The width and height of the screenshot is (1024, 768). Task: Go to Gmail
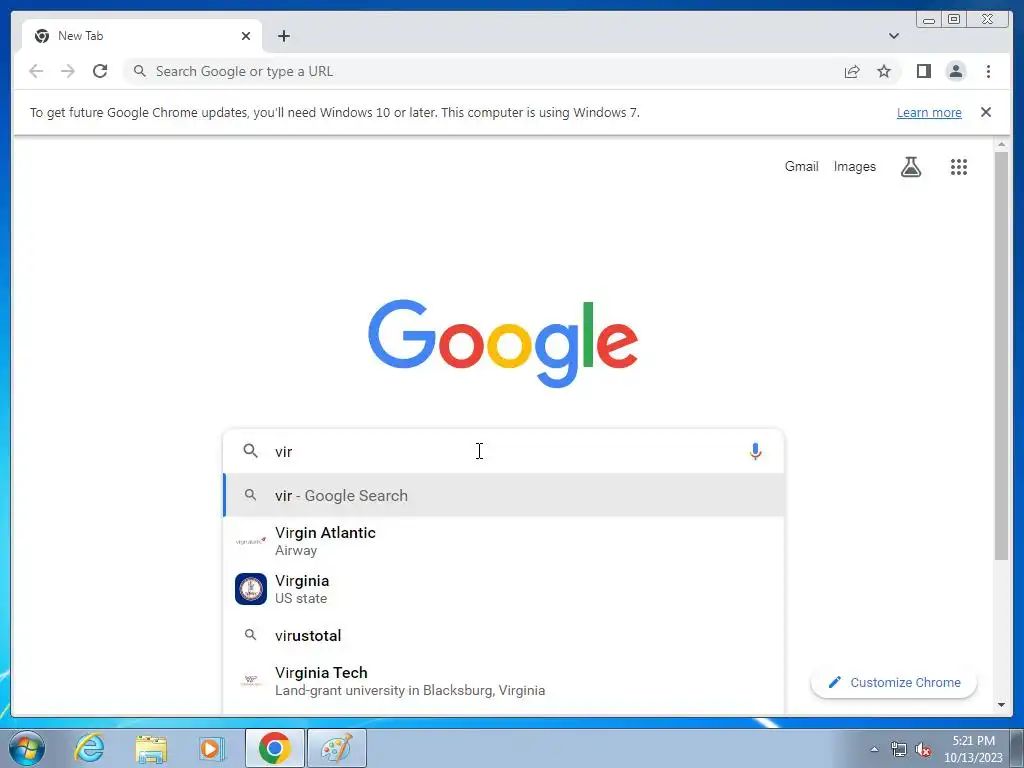[801, 167]
